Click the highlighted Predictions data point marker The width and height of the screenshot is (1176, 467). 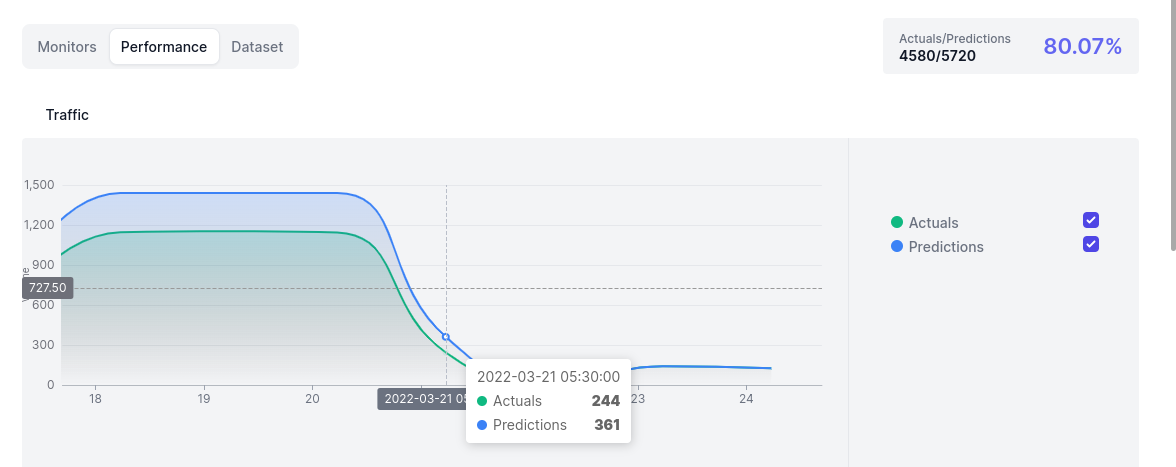coord(446,337)
